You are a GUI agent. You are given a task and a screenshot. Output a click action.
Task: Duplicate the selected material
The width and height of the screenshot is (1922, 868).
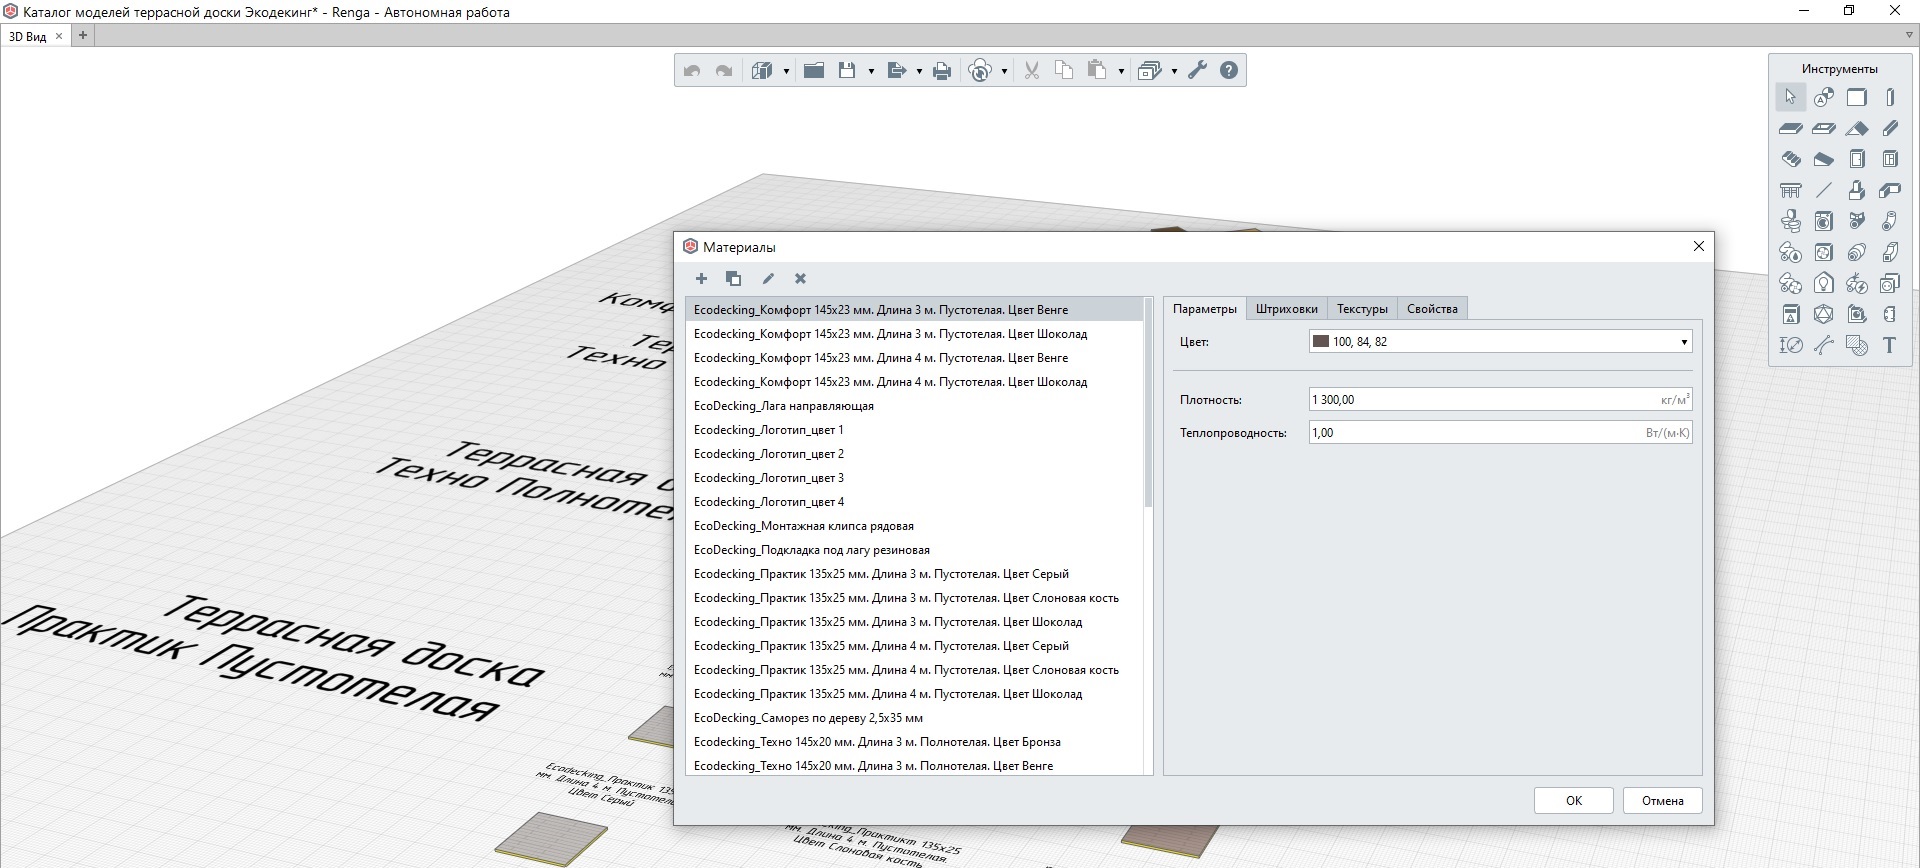(x=733, y=279)
